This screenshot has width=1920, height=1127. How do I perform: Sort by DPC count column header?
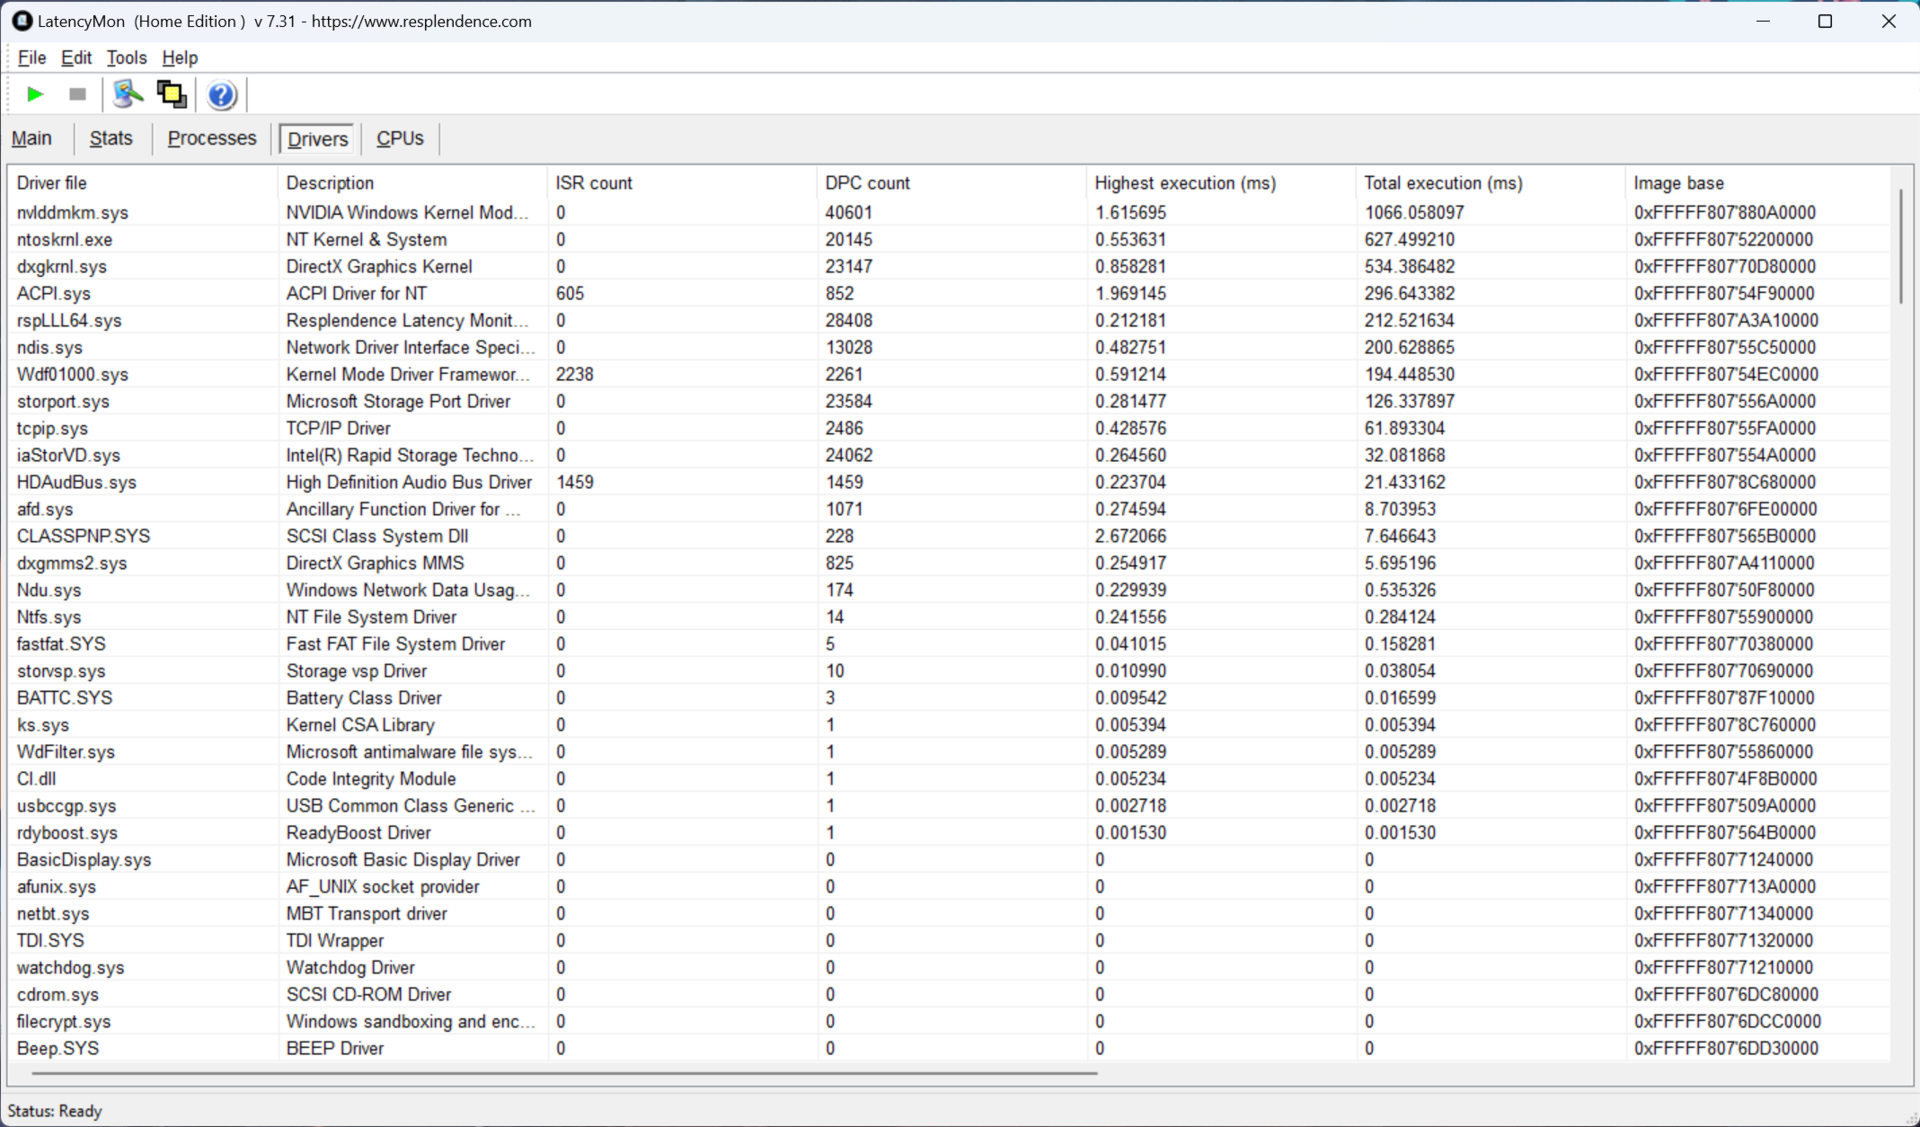coord(867,183)
